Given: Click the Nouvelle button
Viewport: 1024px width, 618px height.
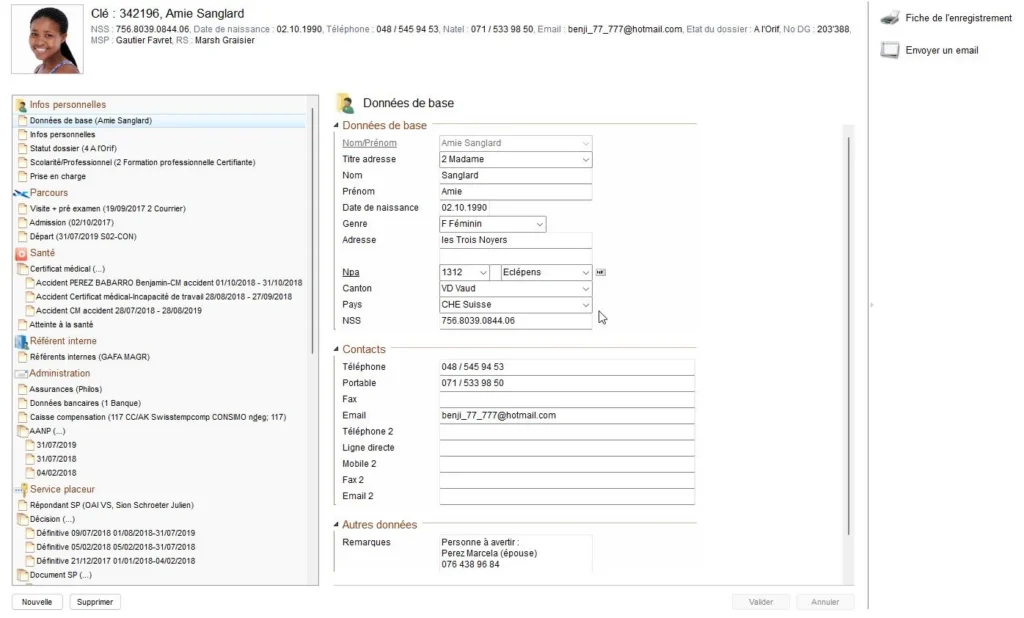Looking at the screenshot, I should [37, 602].
